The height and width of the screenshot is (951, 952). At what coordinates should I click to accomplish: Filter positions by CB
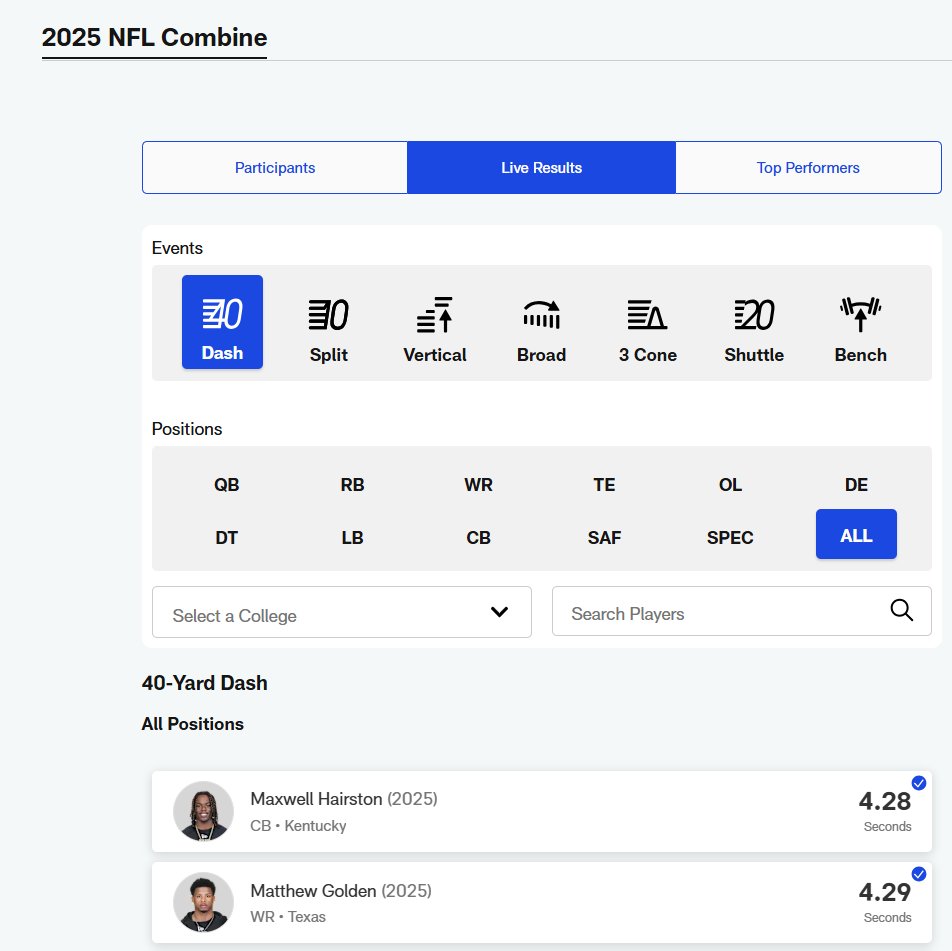[x=478, y=537]
